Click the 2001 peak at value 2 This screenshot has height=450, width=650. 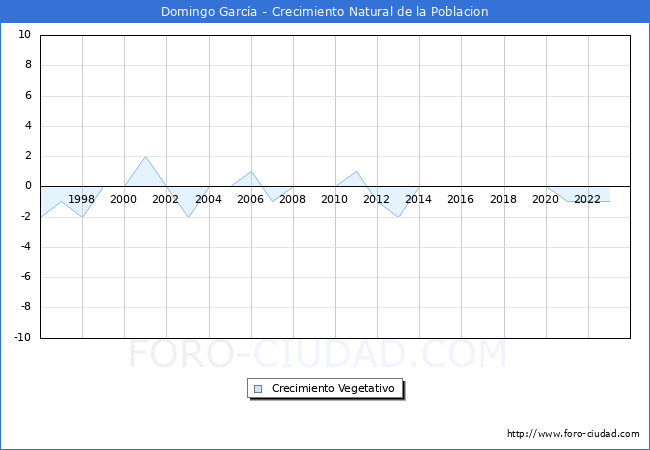point(145,157)
